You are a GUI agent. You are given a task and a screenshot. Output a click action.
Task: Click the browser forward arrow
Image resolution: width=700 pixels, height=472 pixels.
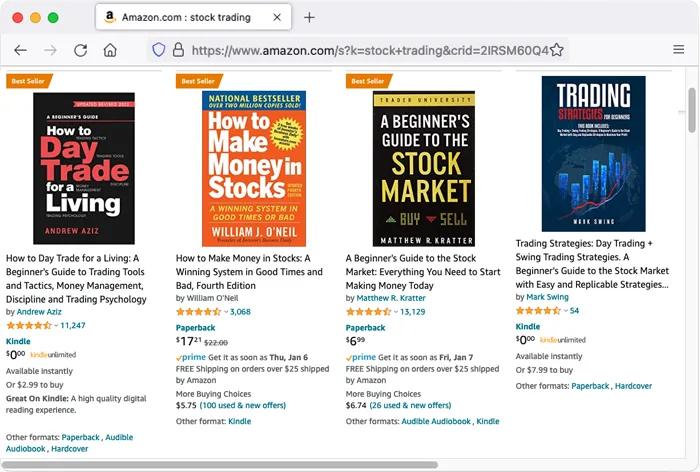[50, 50]
